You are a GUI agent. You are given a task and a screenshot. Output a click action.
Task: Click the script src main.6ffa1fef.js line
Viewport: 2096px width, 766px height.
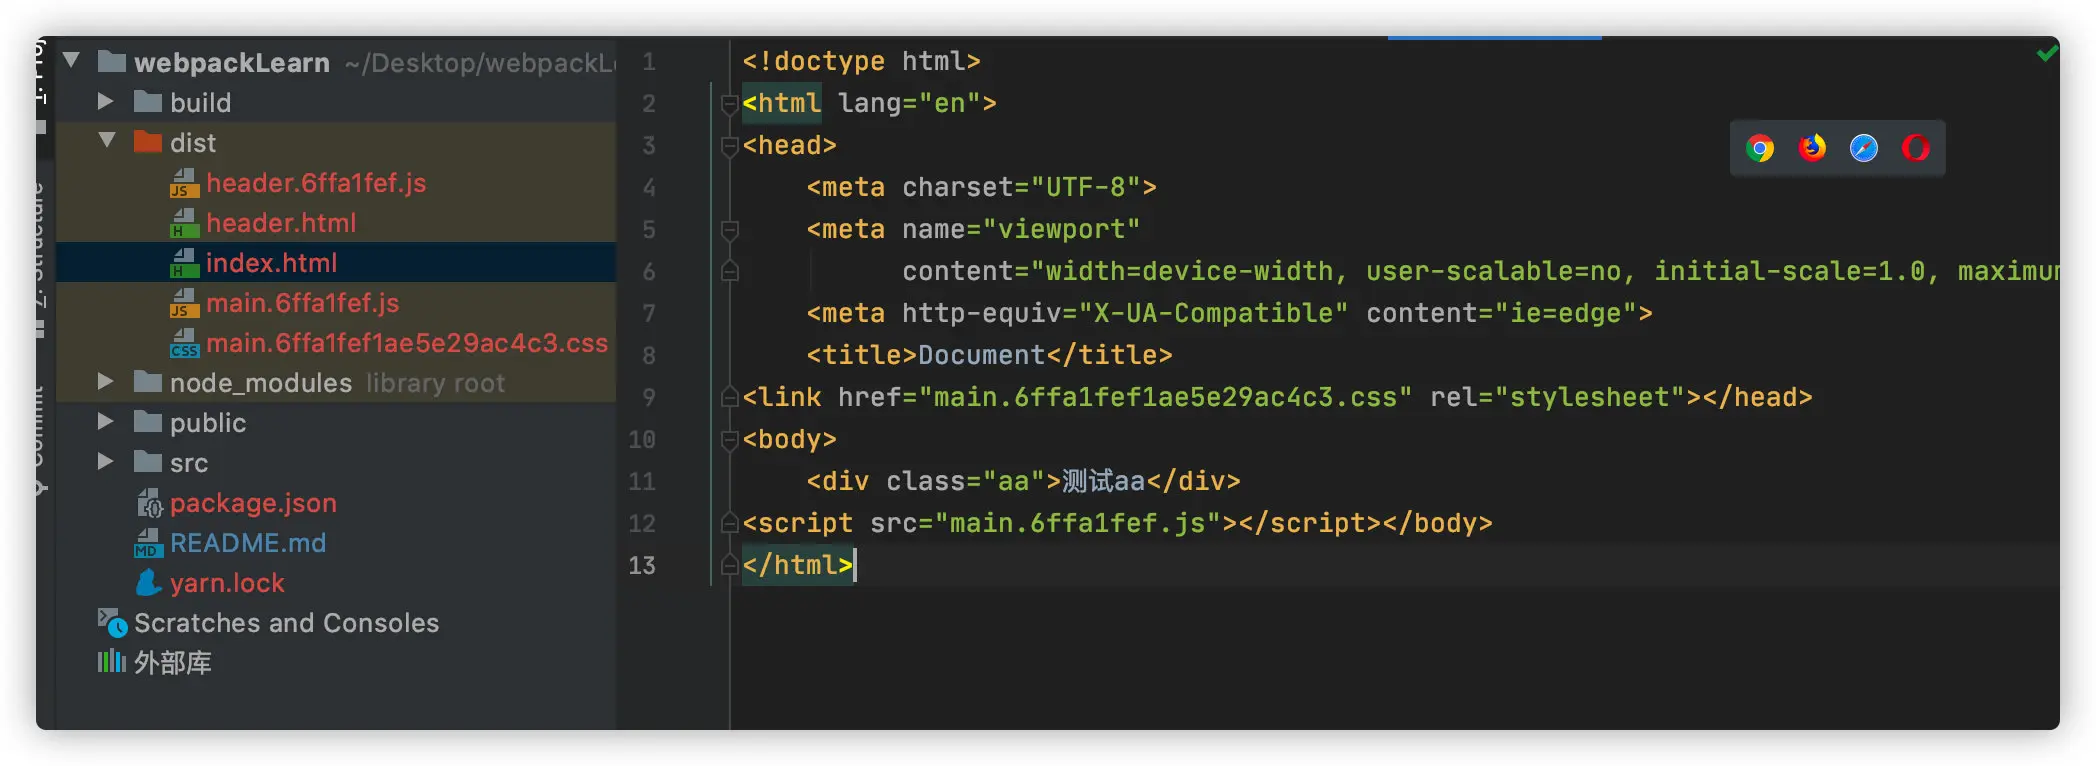pos(1117,523)
